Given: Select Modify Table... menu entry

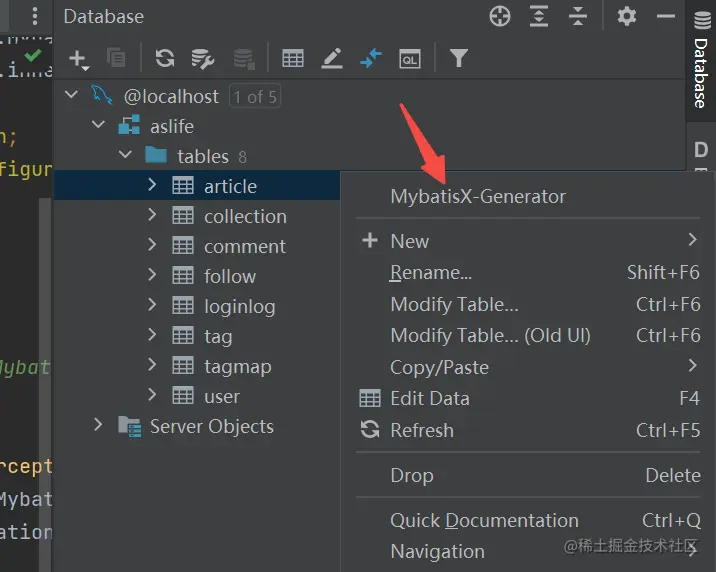Looking at the screenshot, I should [x=528, y=304].
